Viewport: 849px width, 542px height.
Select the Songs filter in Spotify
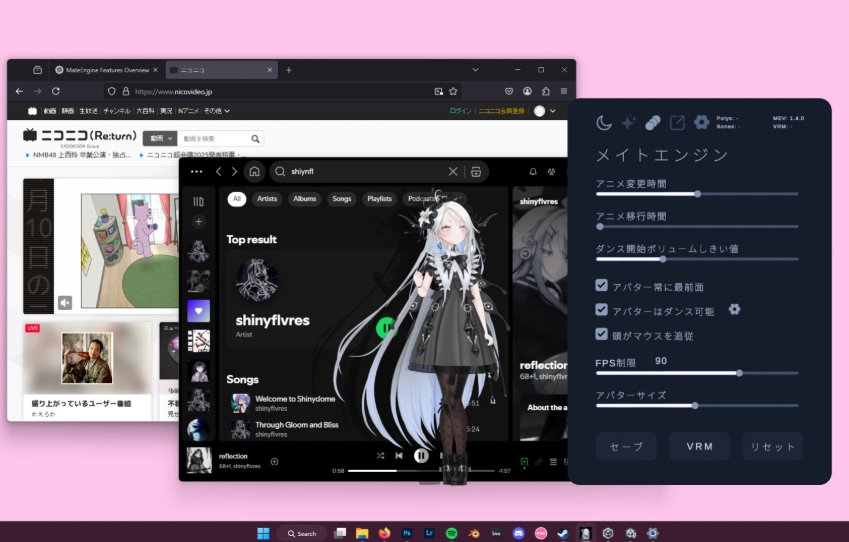(x=342, y=199)
